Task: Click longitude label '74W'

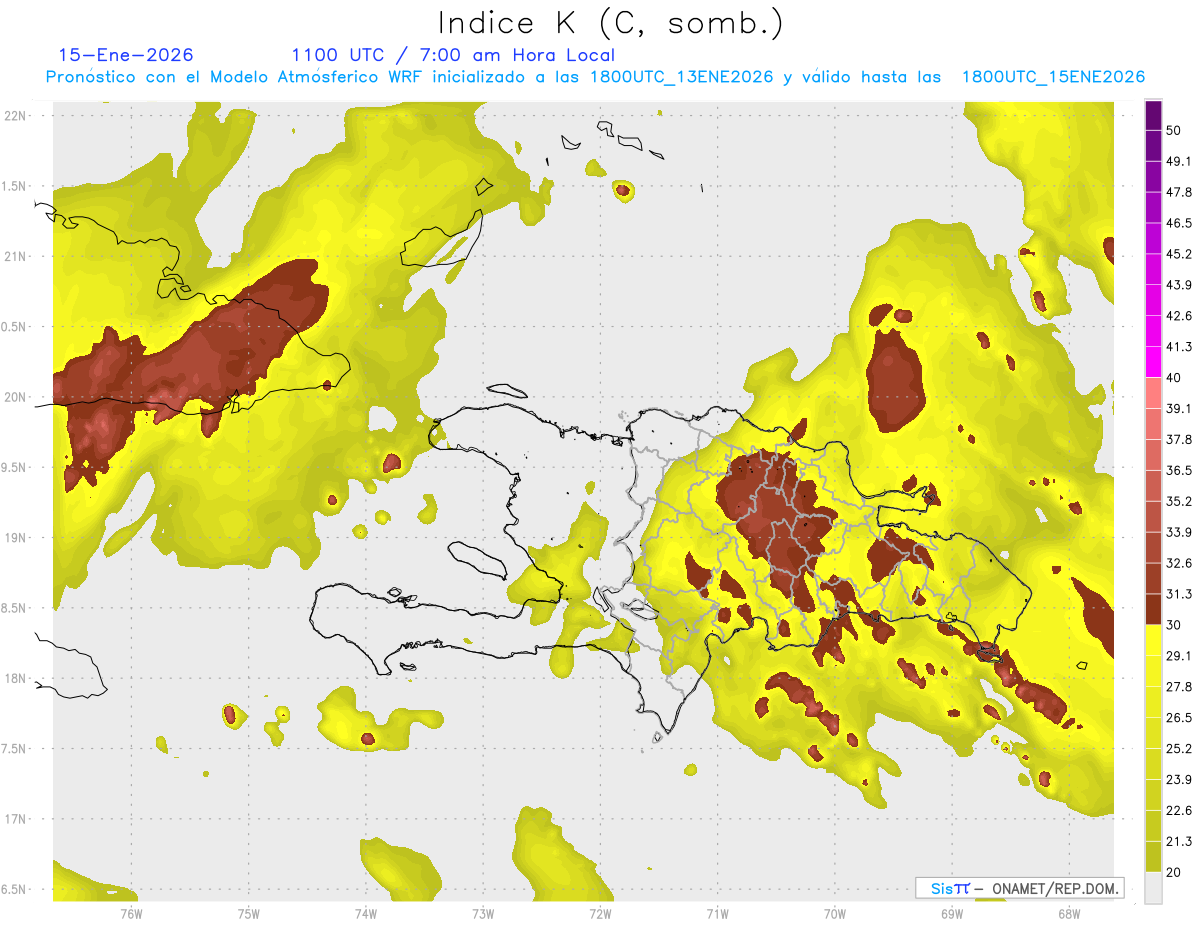Action: pos(366,913)
